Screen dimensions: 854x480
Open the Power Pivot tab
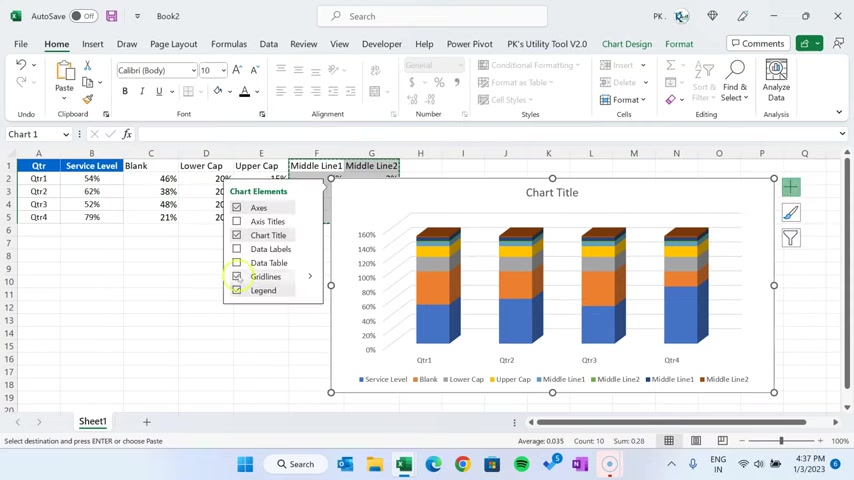469,44
